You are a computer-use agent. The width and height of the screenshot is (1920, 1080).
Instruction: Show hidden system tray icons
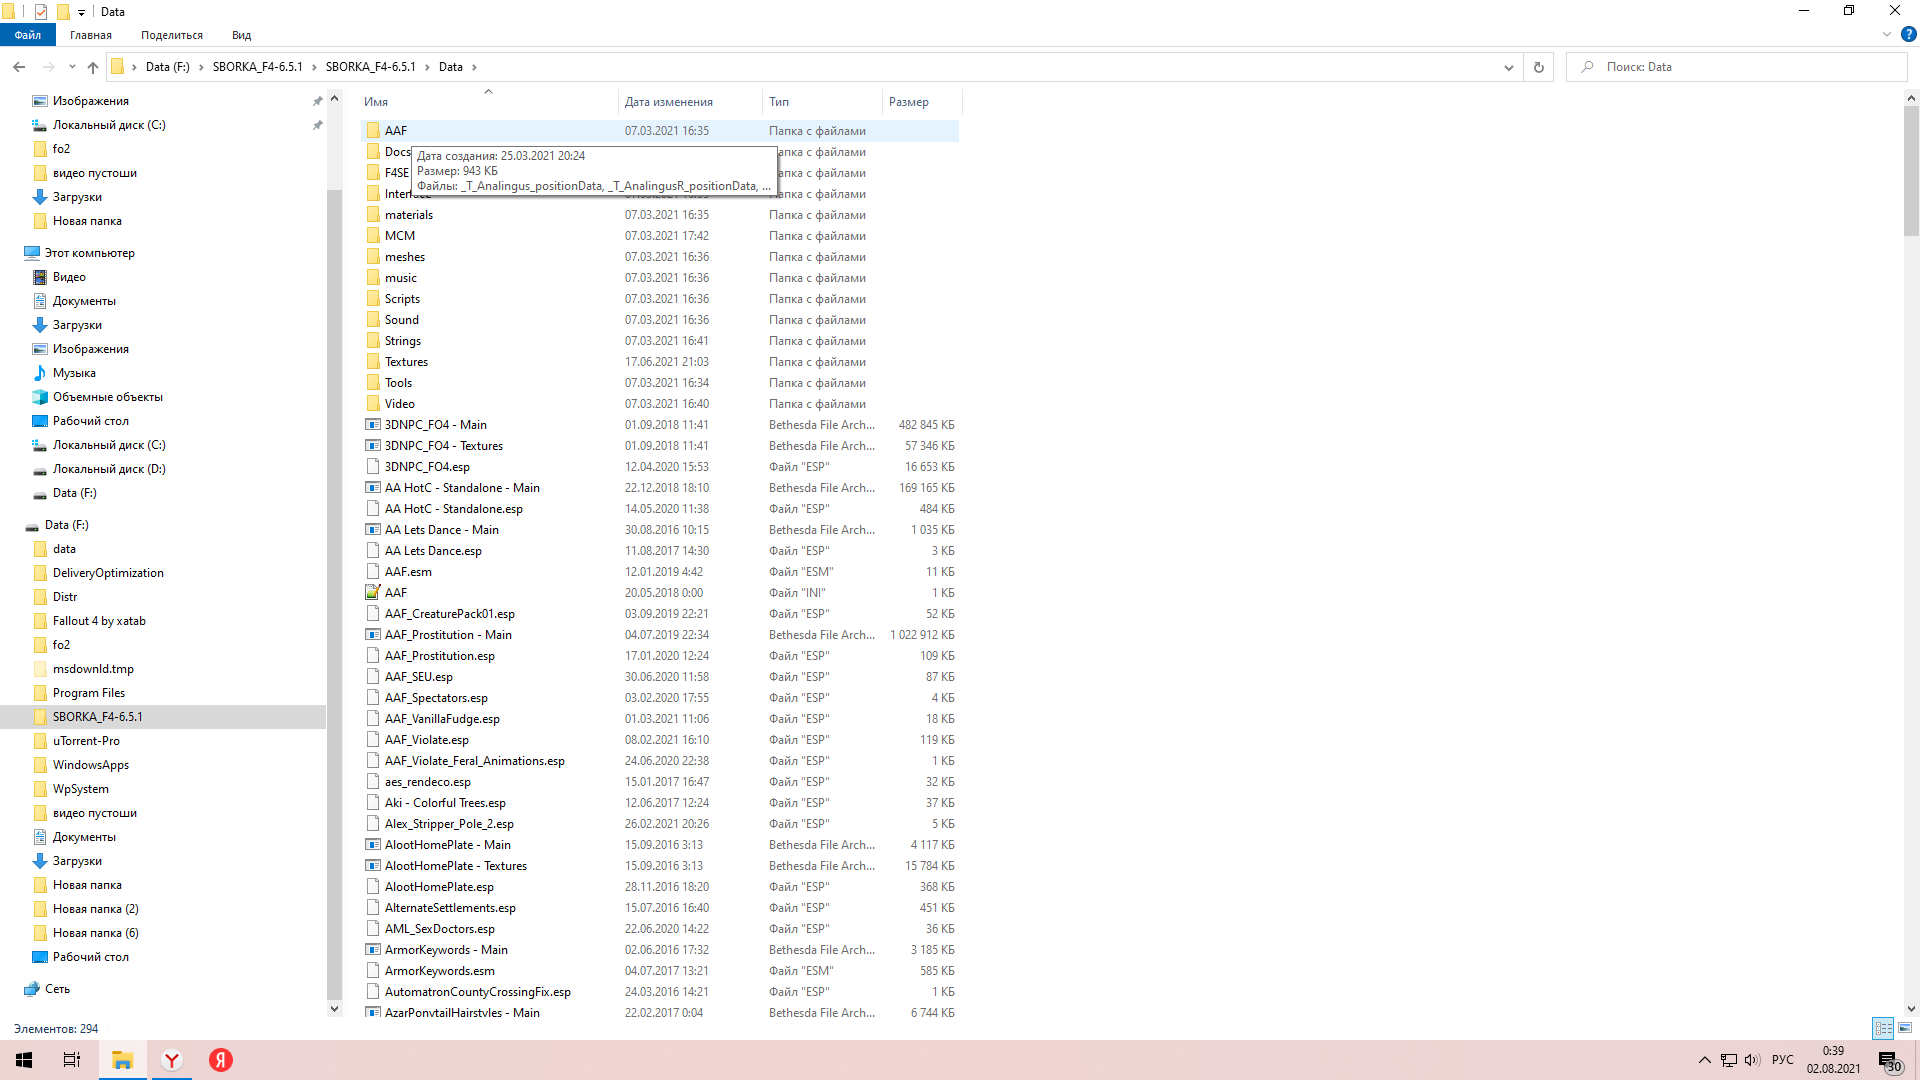[x=1704, y=1060]
